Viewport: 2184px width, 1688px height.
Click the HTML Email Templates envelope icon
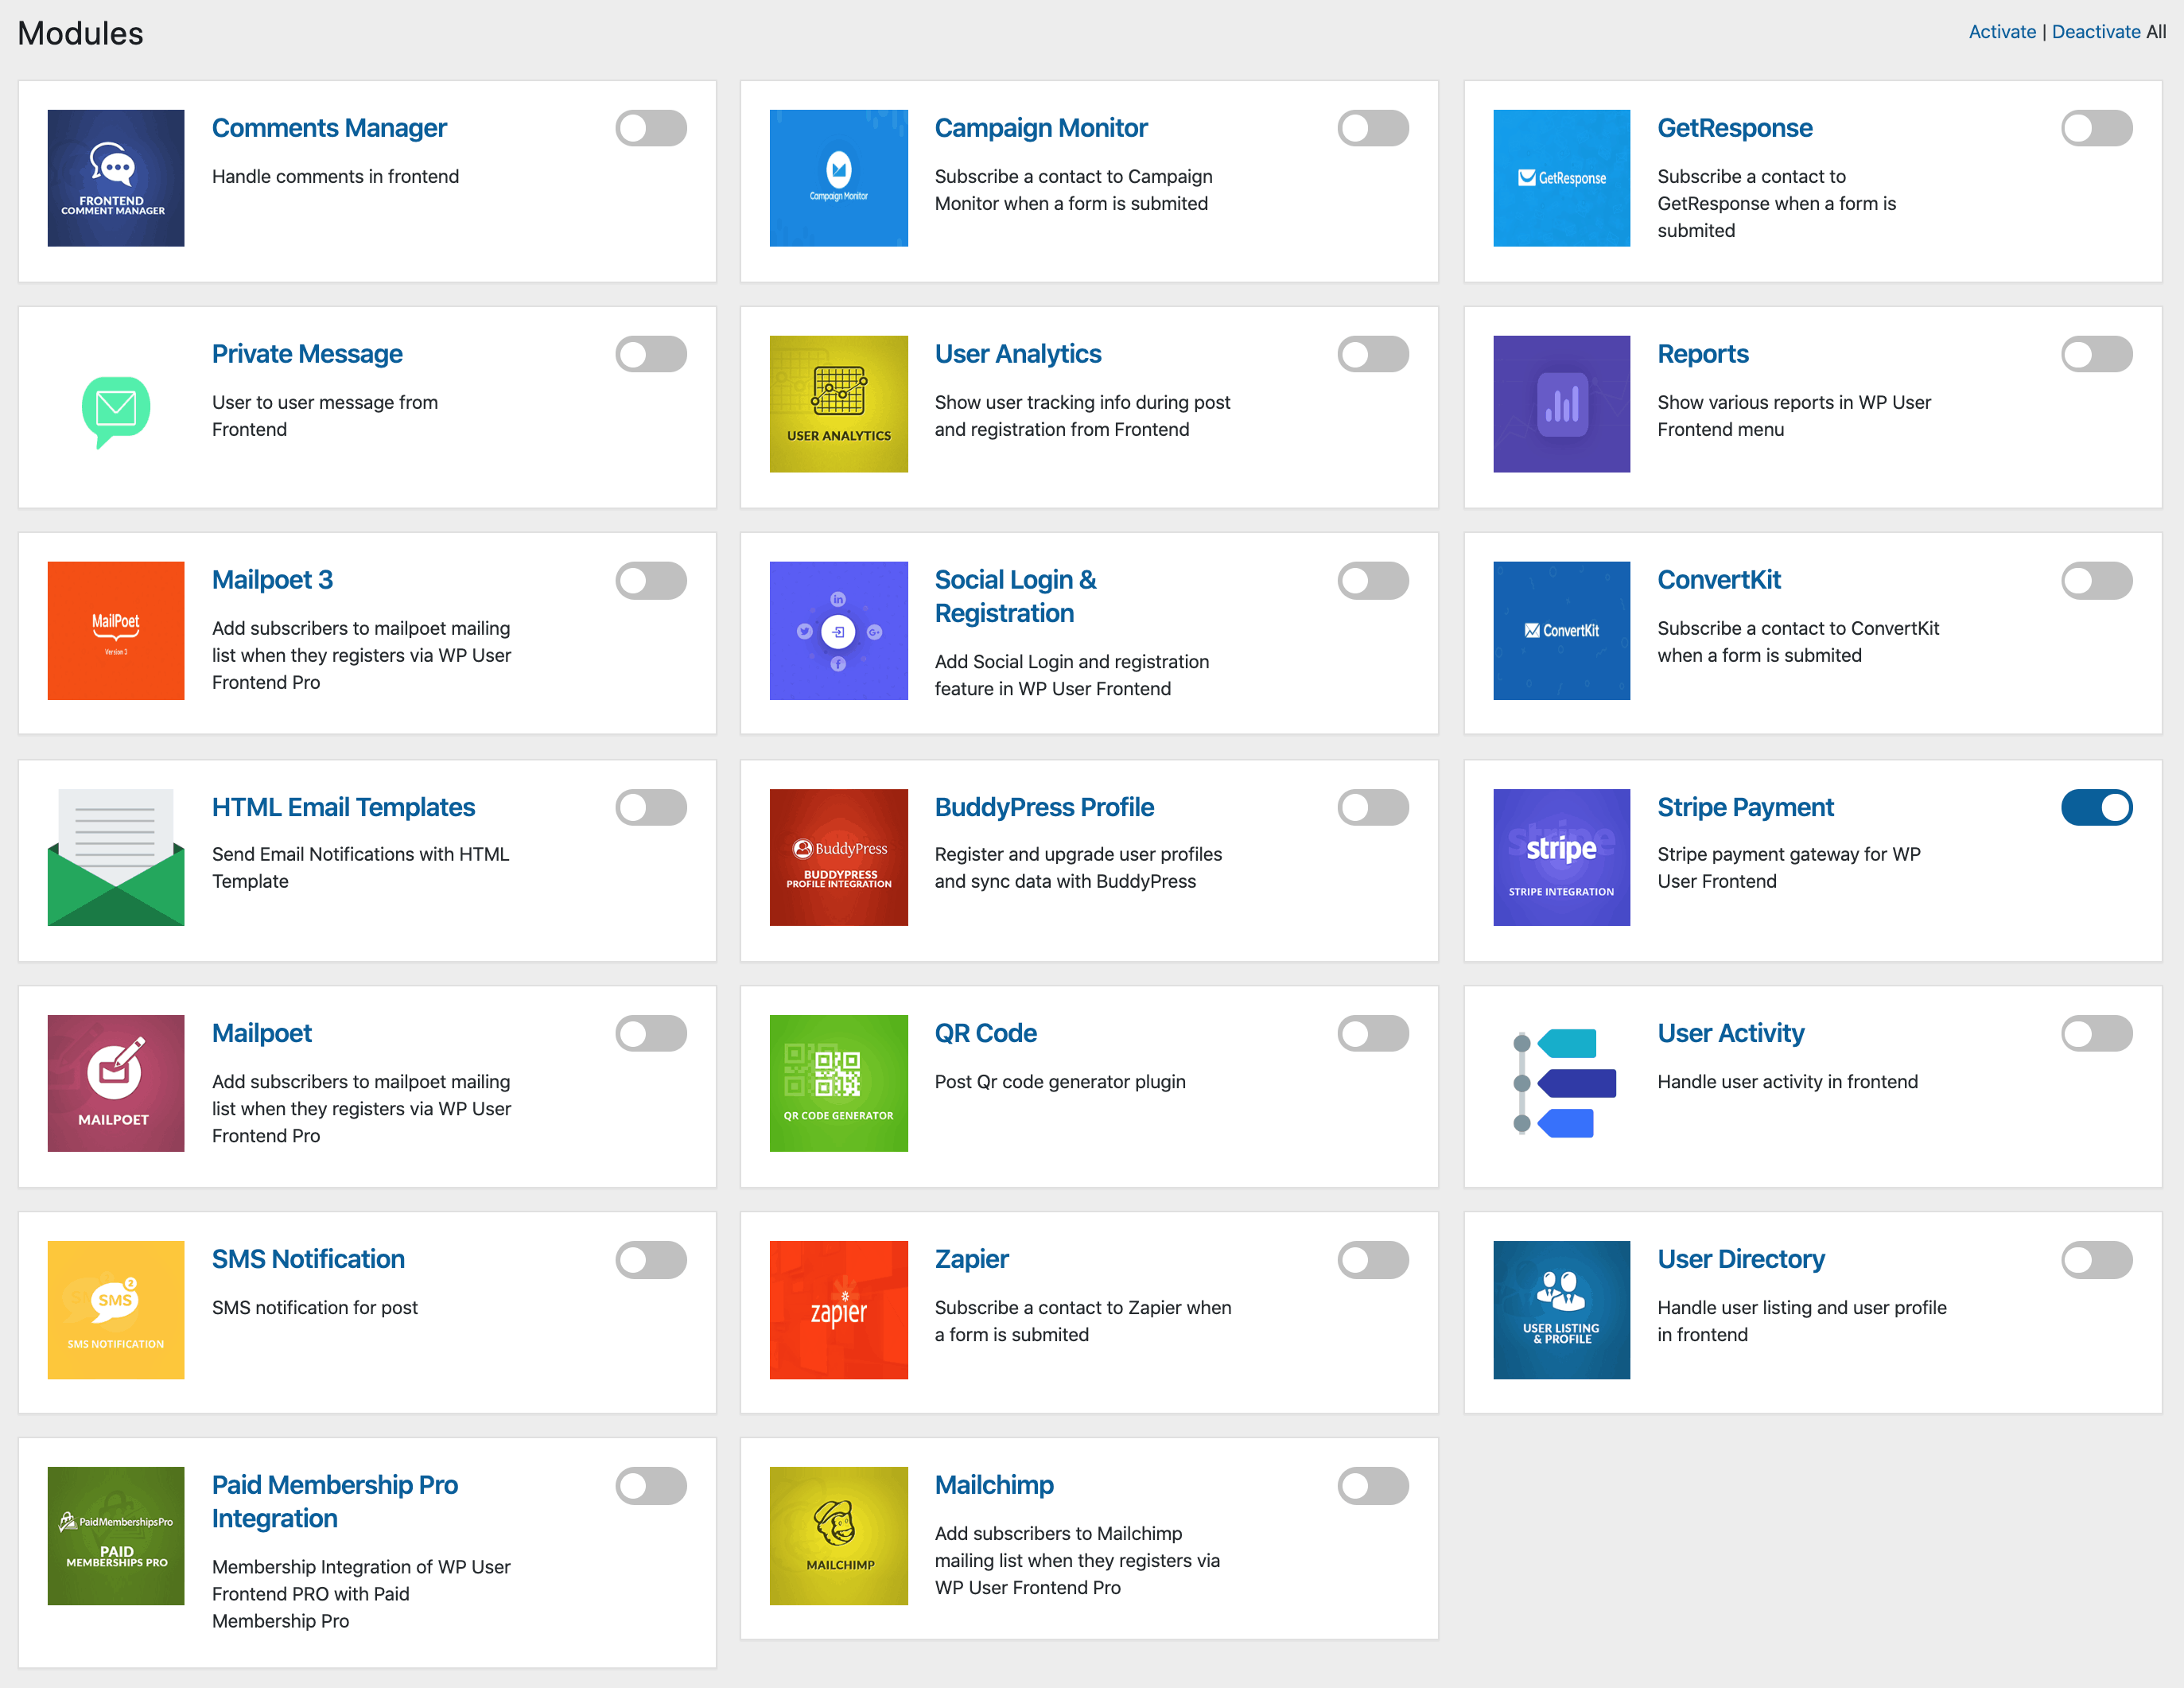[116, 858]
